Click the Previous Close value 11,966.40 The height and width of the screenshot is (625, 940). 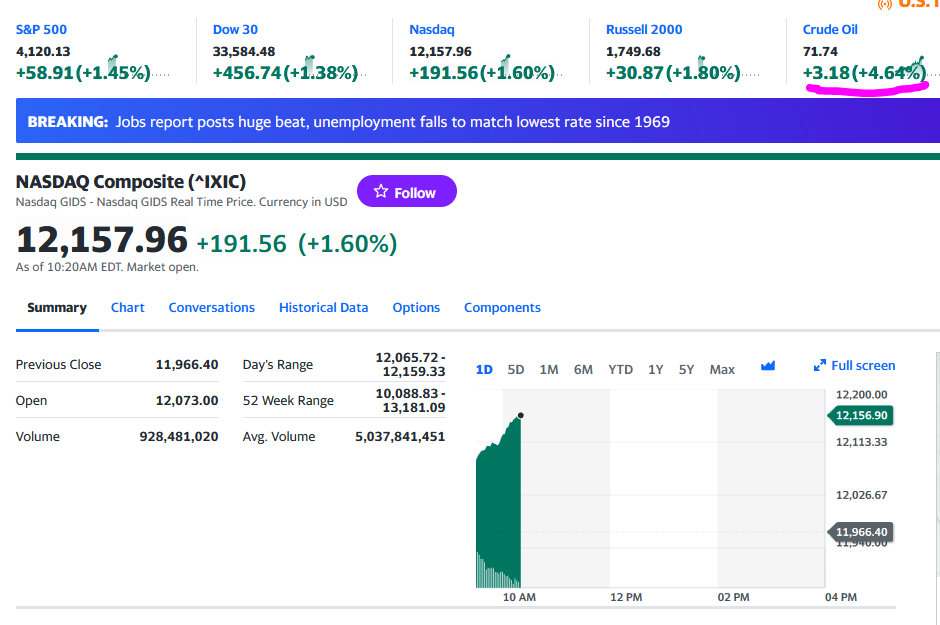point(187,364)
